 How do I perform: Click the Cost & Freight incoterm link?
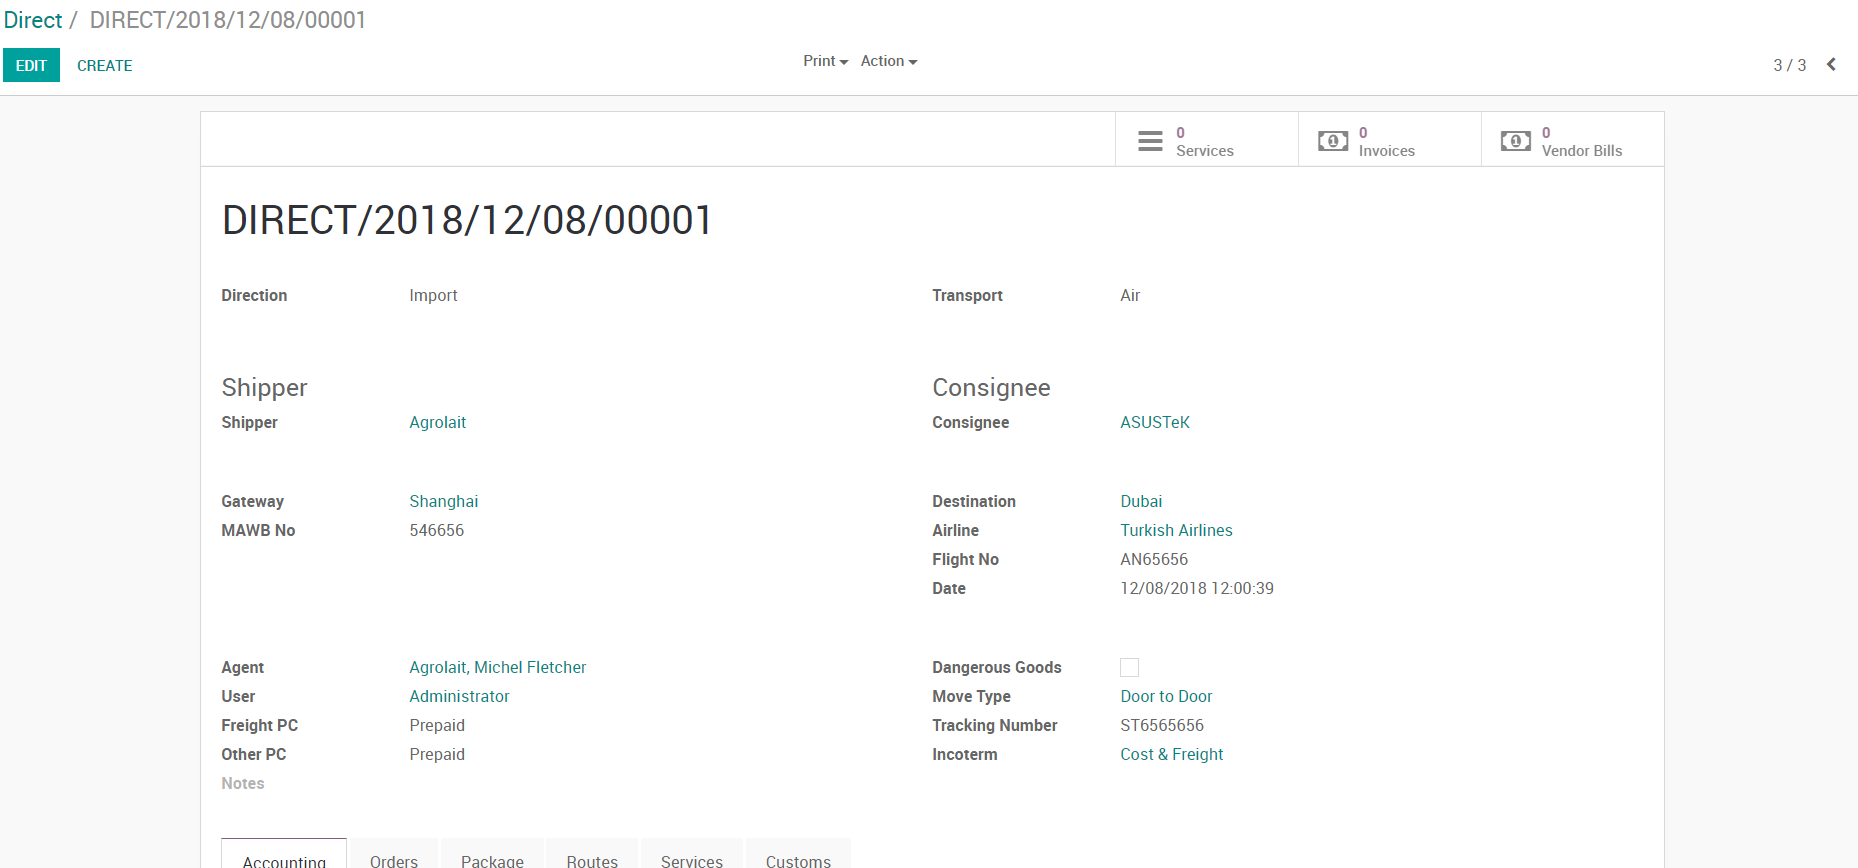click(x=1171, y=755)
